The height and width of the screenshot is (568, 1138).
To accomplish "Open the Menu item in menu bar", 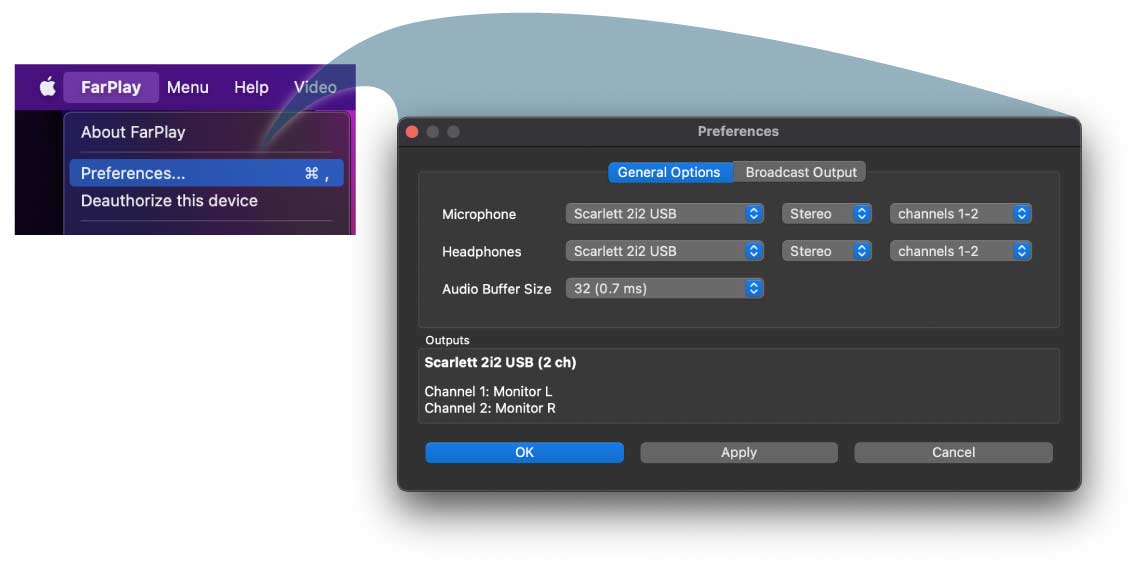I will [187, 87].
